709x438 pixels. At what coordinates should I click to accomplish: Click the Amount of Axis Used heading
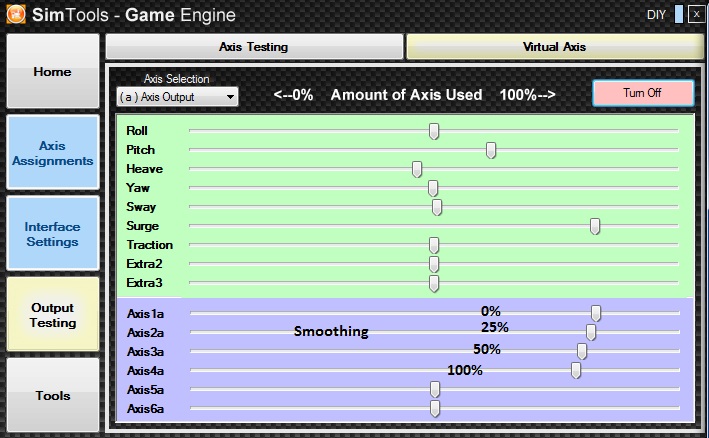pyautogui.click(x=406, y=95)
